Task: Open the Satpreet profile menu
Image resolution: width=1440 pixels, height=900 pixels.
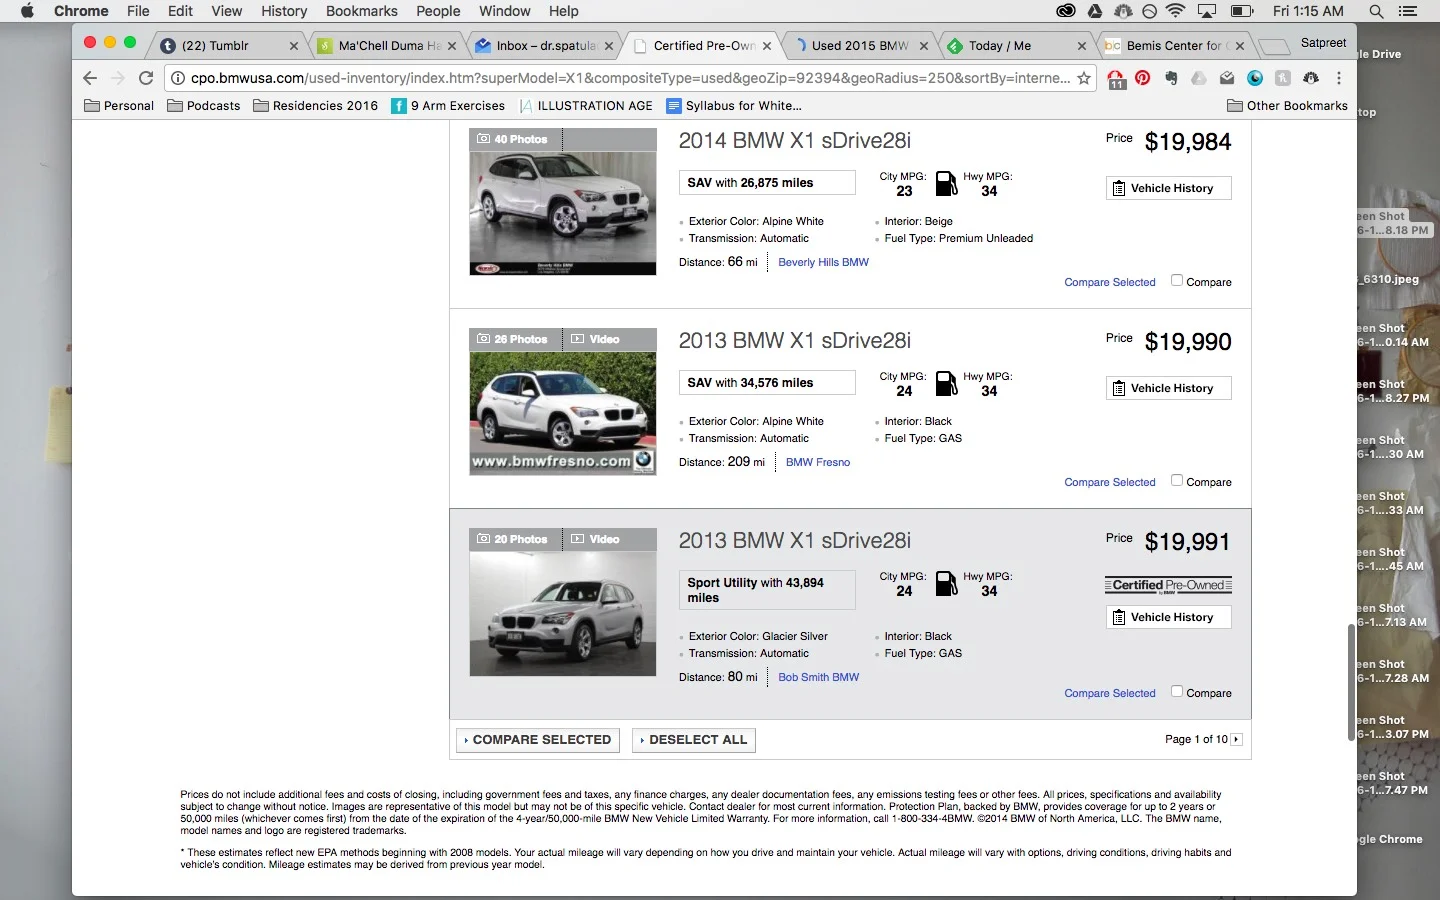Action: pos(1323,43)
